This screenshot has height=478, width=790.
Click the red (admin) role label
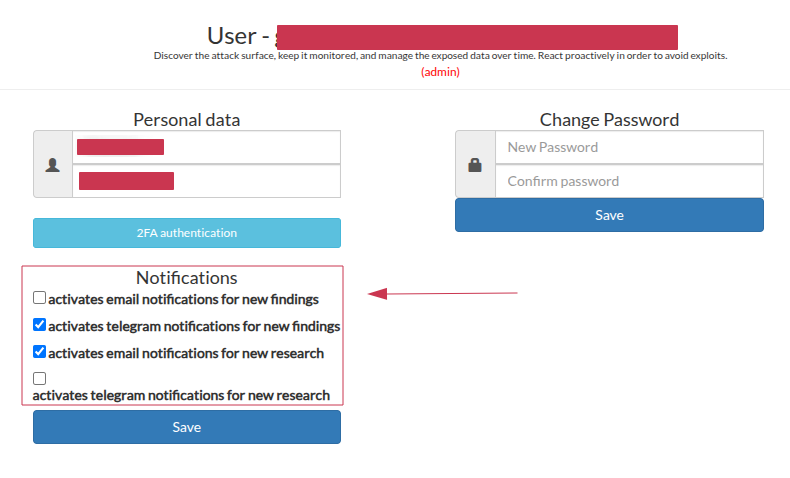[x=440, y=73]
